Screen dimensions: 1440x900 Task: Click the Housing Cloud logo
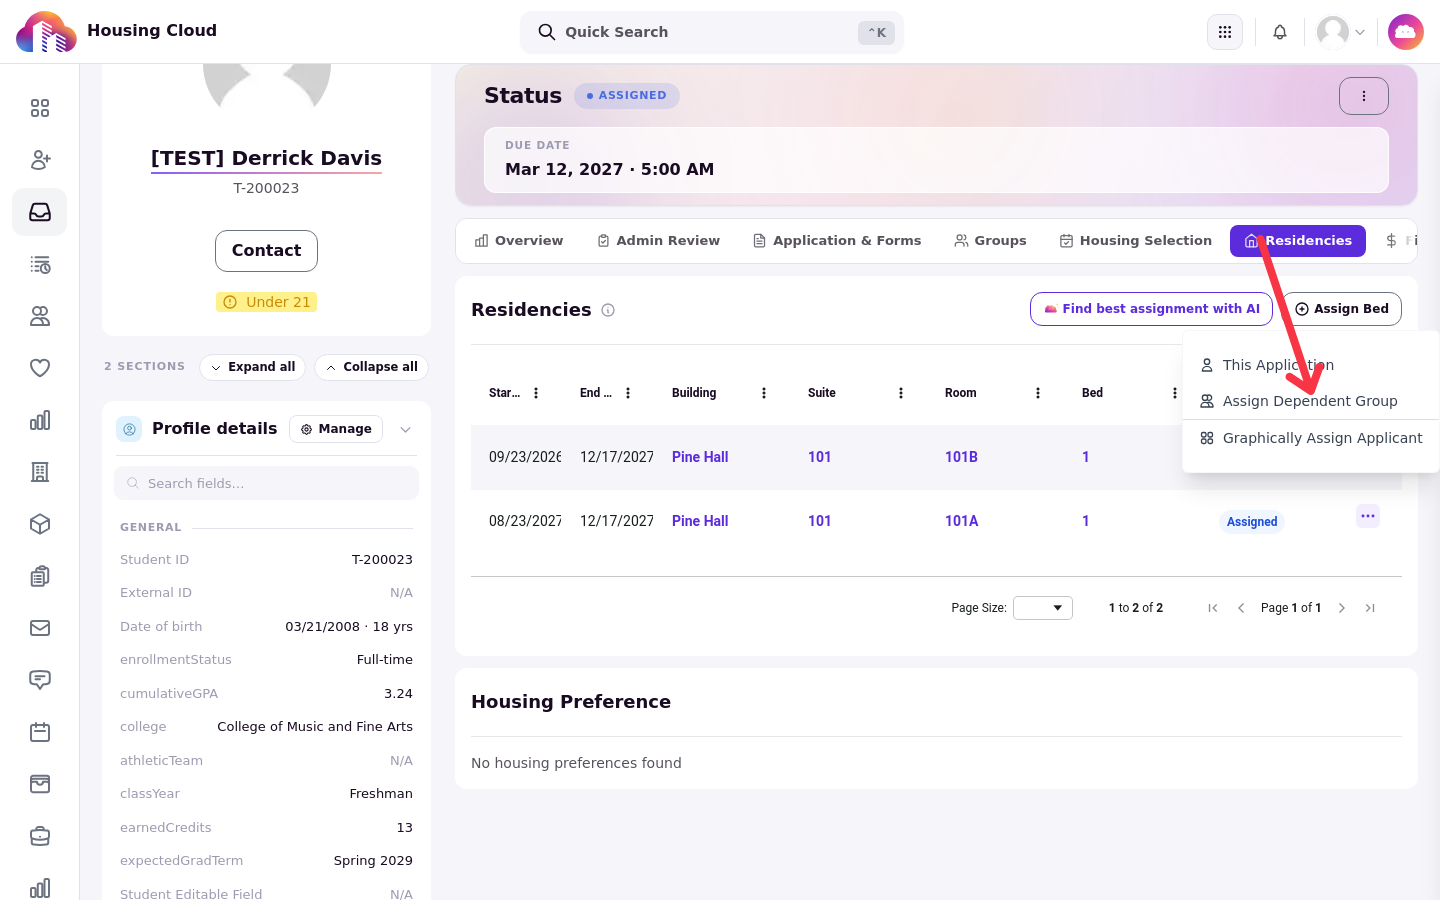46,32
